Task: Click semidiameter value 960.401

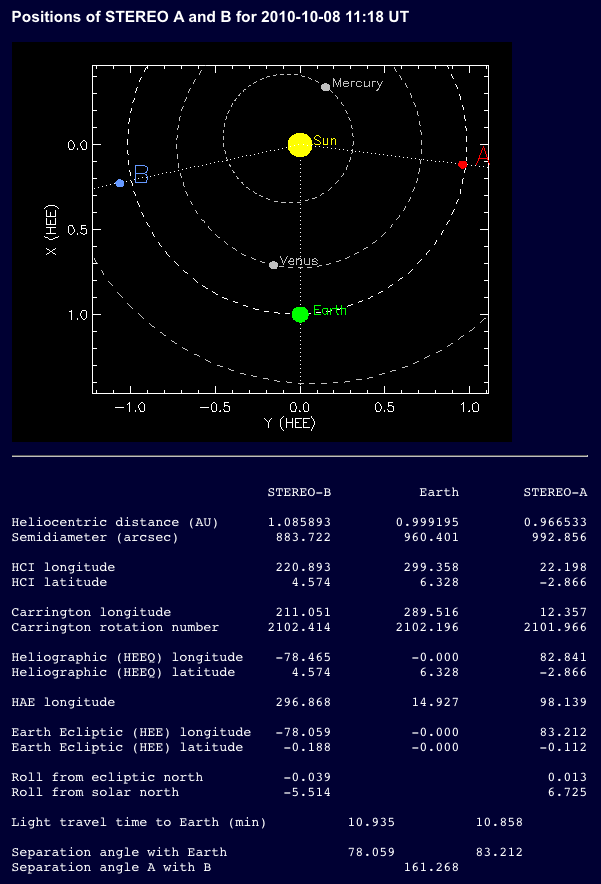Action: click(431, 537)
